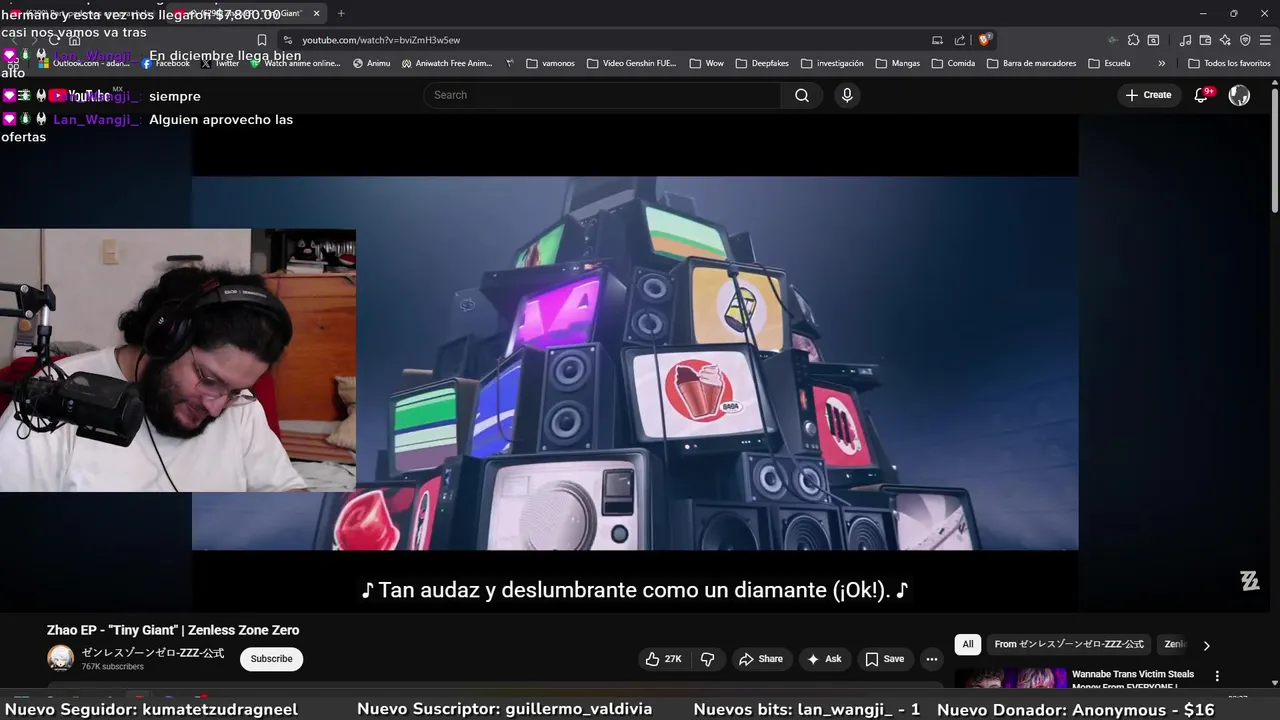Viewport: 1280px width, 720px height.
Task: Open the Aniwatch Free Anime bookmark
Action: point(447,63)
